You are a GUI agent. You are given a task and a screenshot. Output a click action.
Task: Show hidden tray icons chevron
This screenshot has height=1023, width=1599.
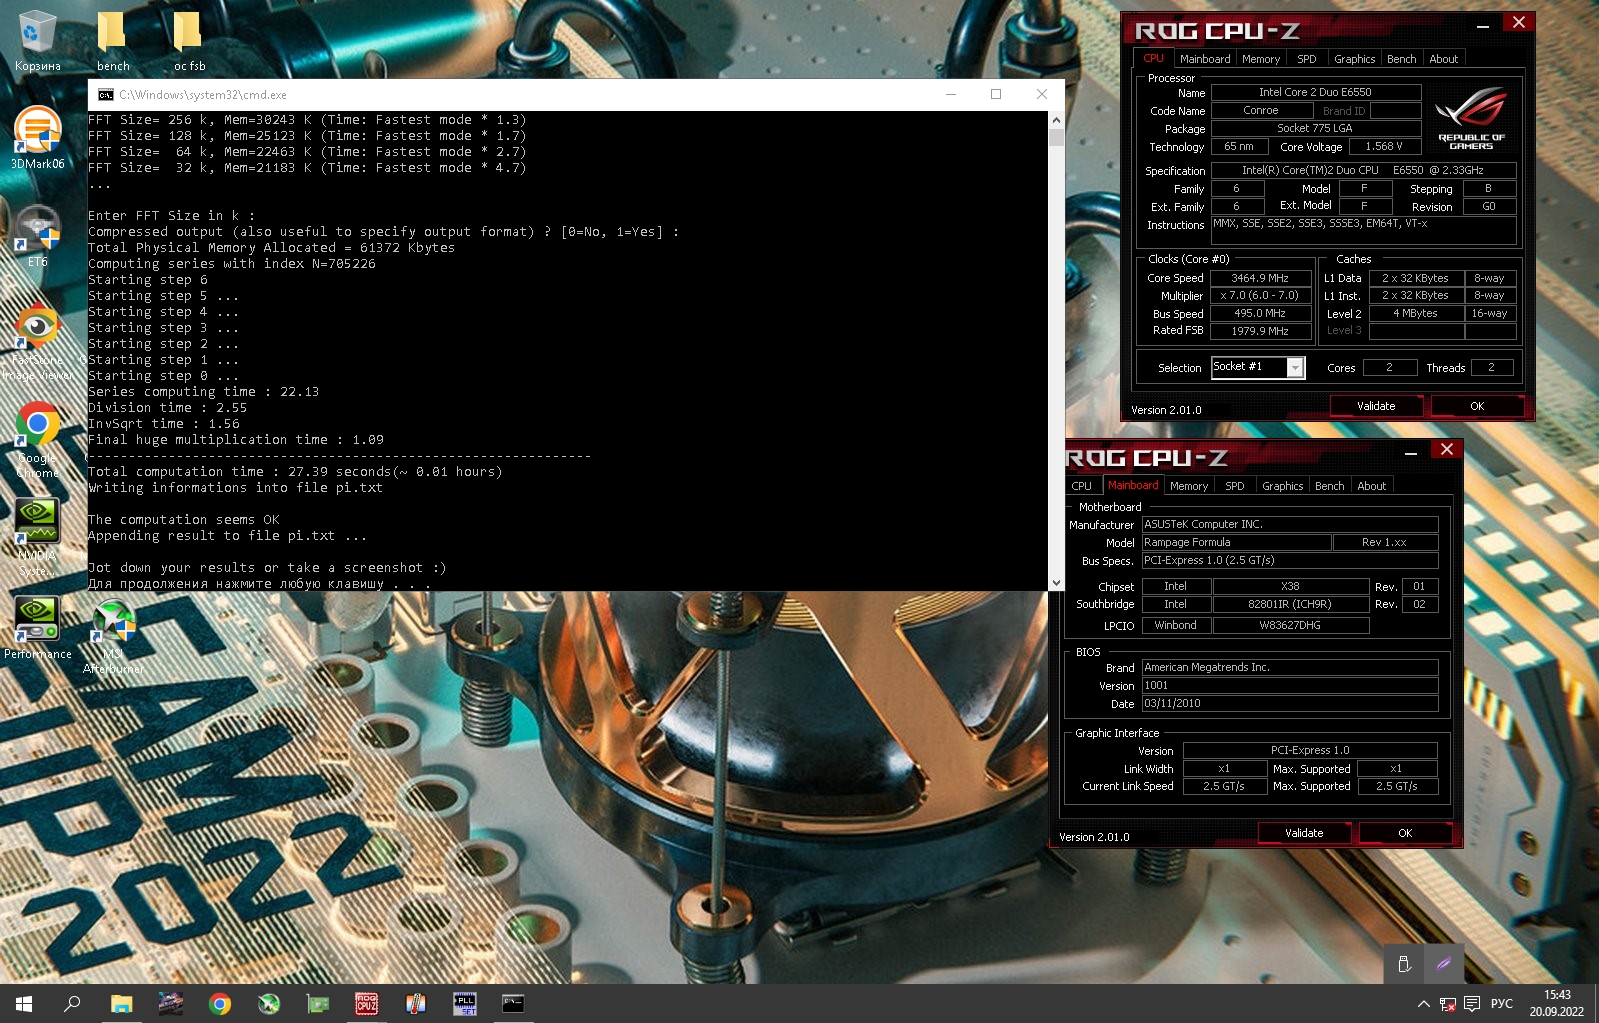click(1423, 1004)
